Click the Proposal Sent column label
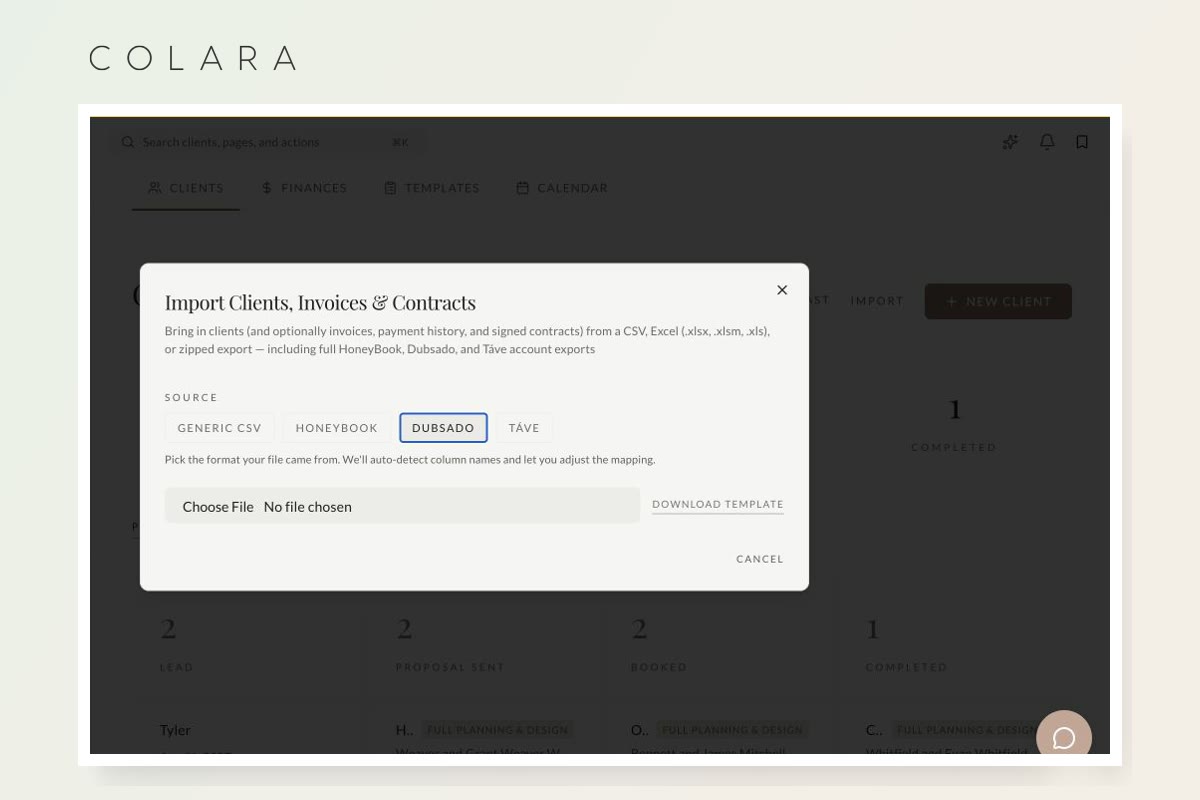This screenshot has height=800, width=1200. 450,667
